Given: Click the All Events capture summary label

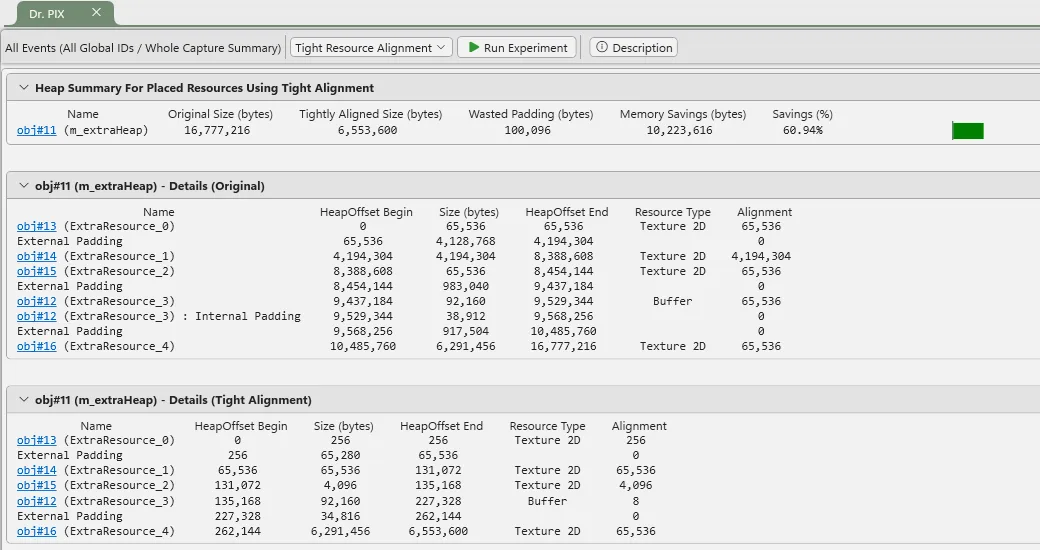Looking at the screenshot, I should point(143,48).
